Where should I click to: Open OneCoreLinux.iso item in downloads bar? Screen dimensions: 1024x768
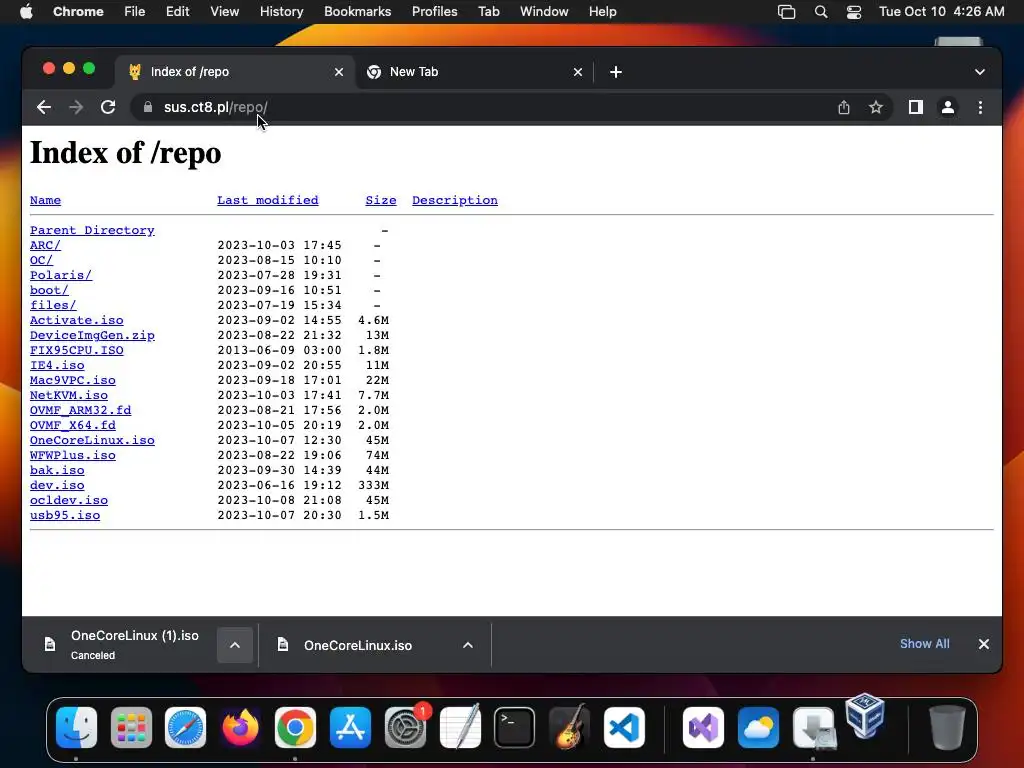pyautogui.click(x=358, y=646)
